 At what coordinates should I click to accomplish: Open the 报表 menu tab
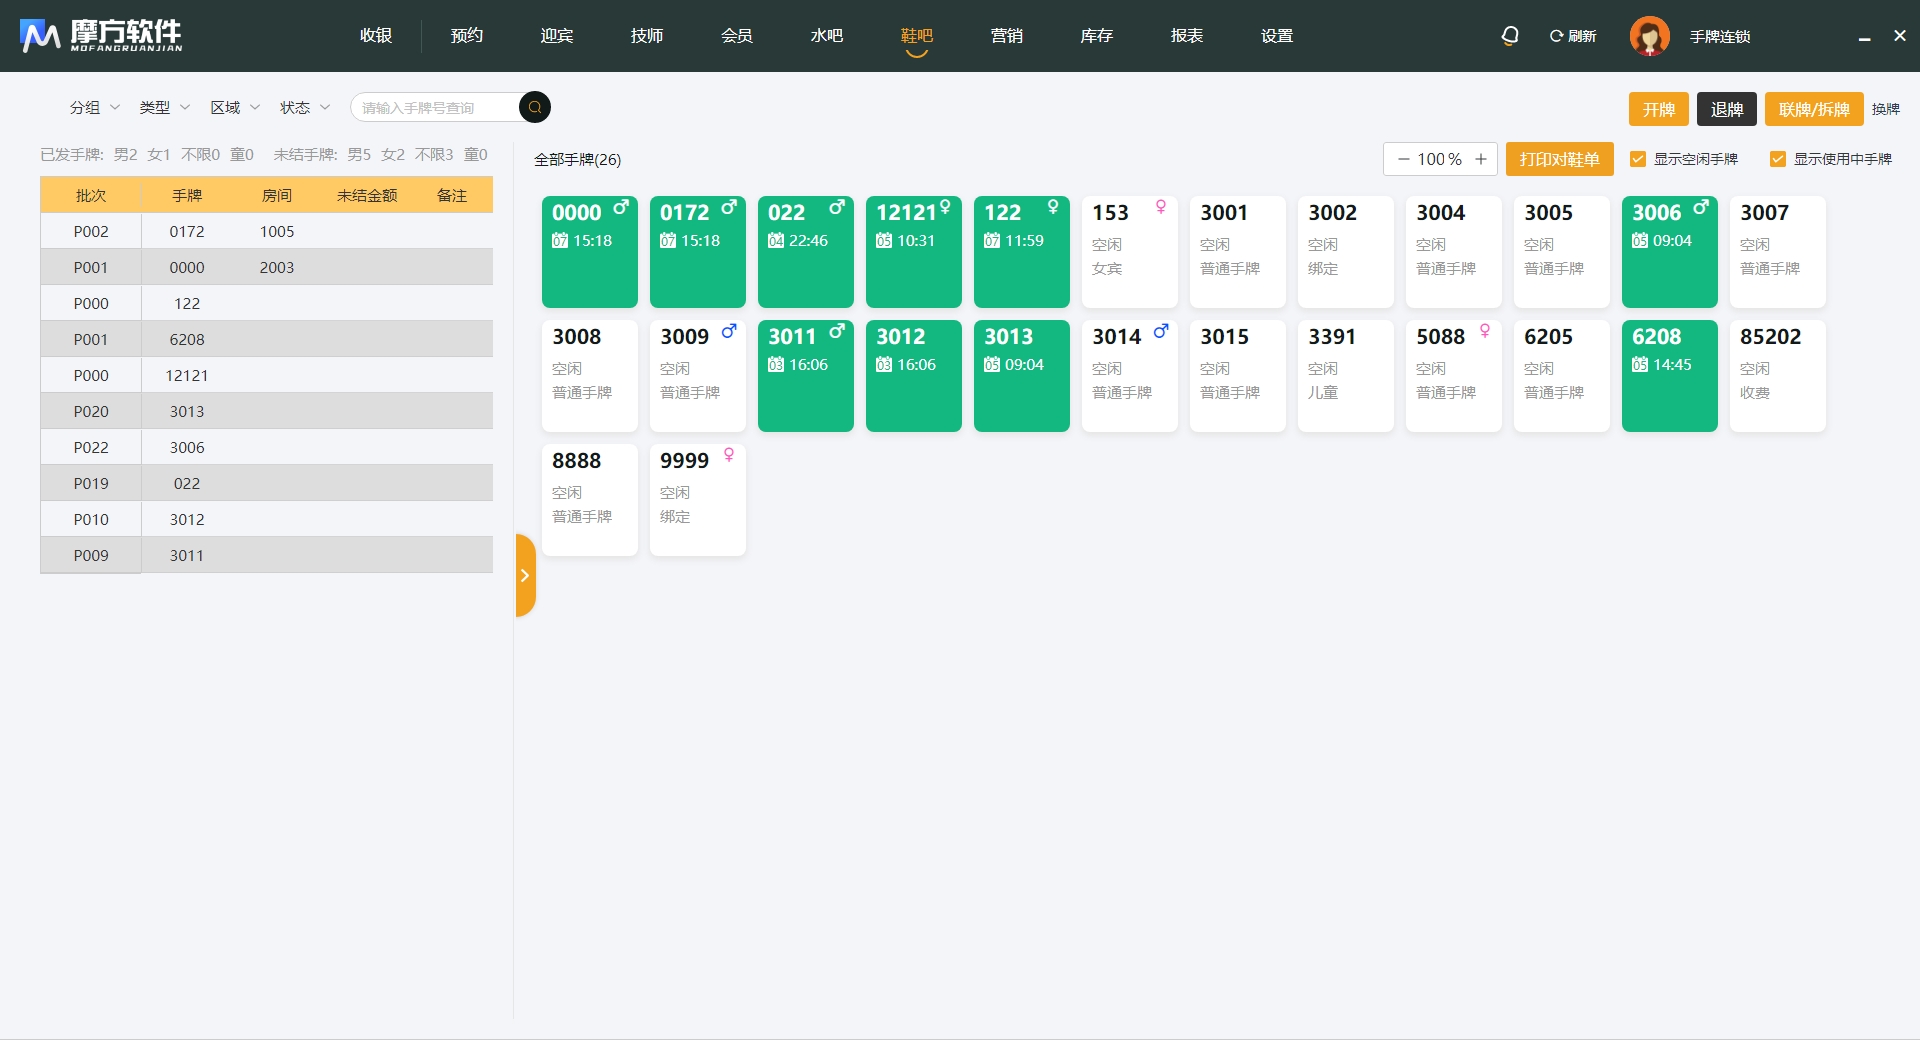tap(1186, 36)
